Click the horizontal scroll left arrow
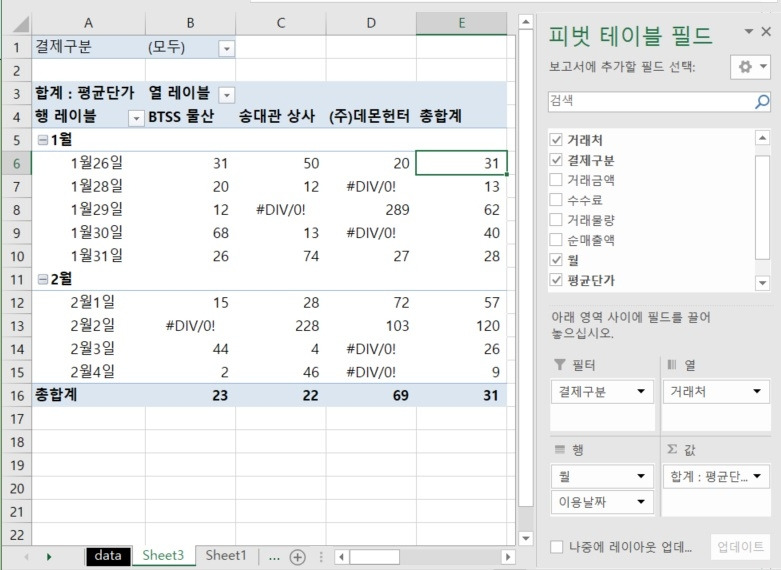Viewport: 781px width, 570px height. pyautogui.click(x=342, y=557)
